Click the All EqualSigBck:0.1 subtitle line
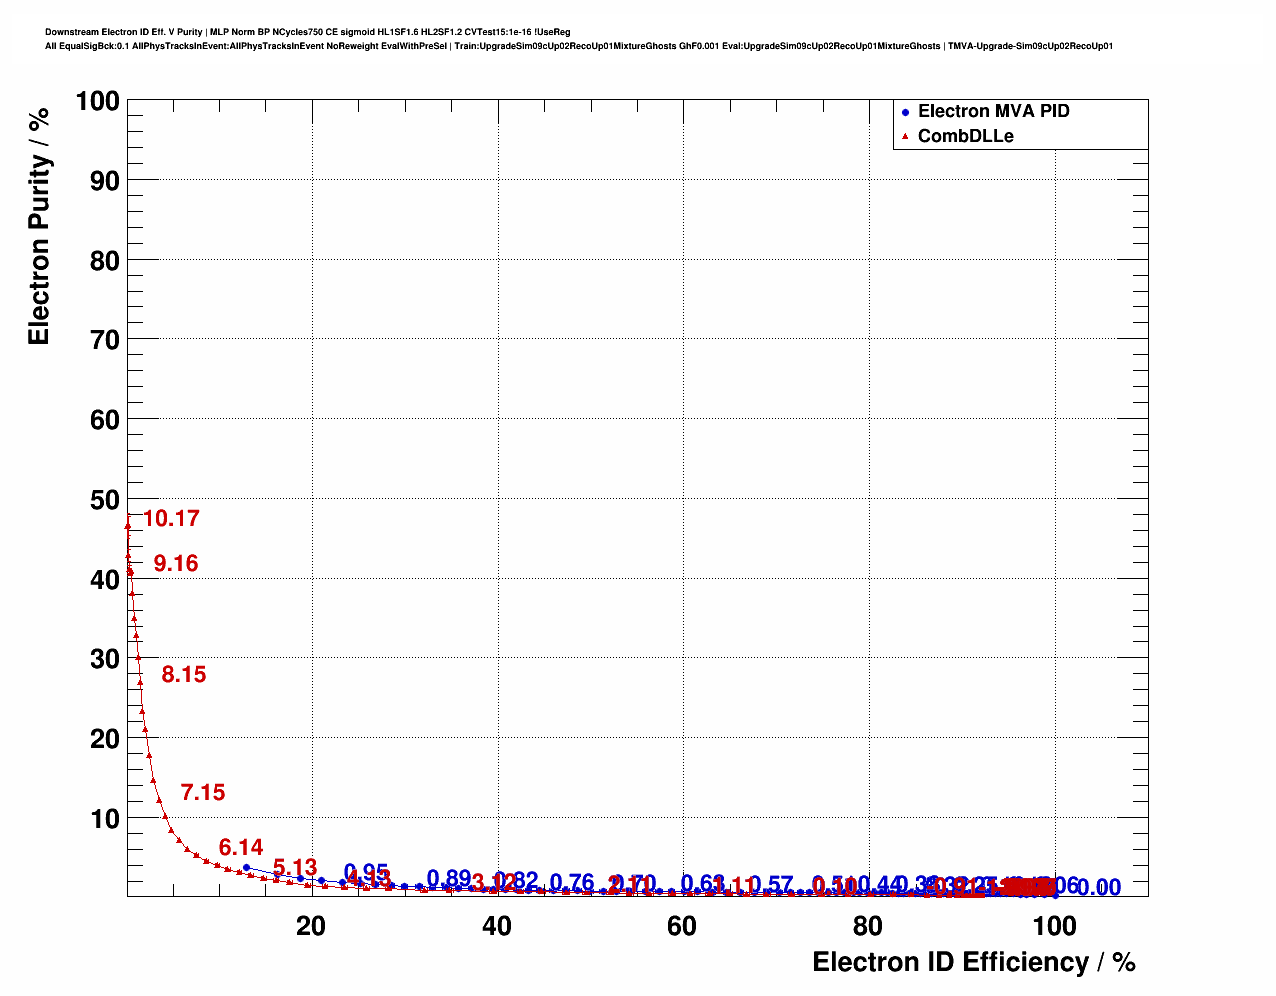This screenshot has width=1276, height=996. pos(579,46)
